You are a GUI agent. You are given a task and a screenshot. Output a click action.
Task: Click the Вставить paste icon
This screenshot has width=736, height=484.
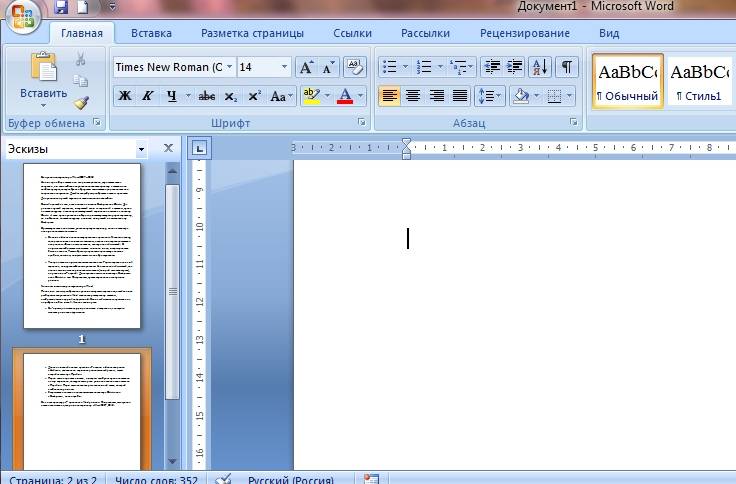click(x=44, y=66)
